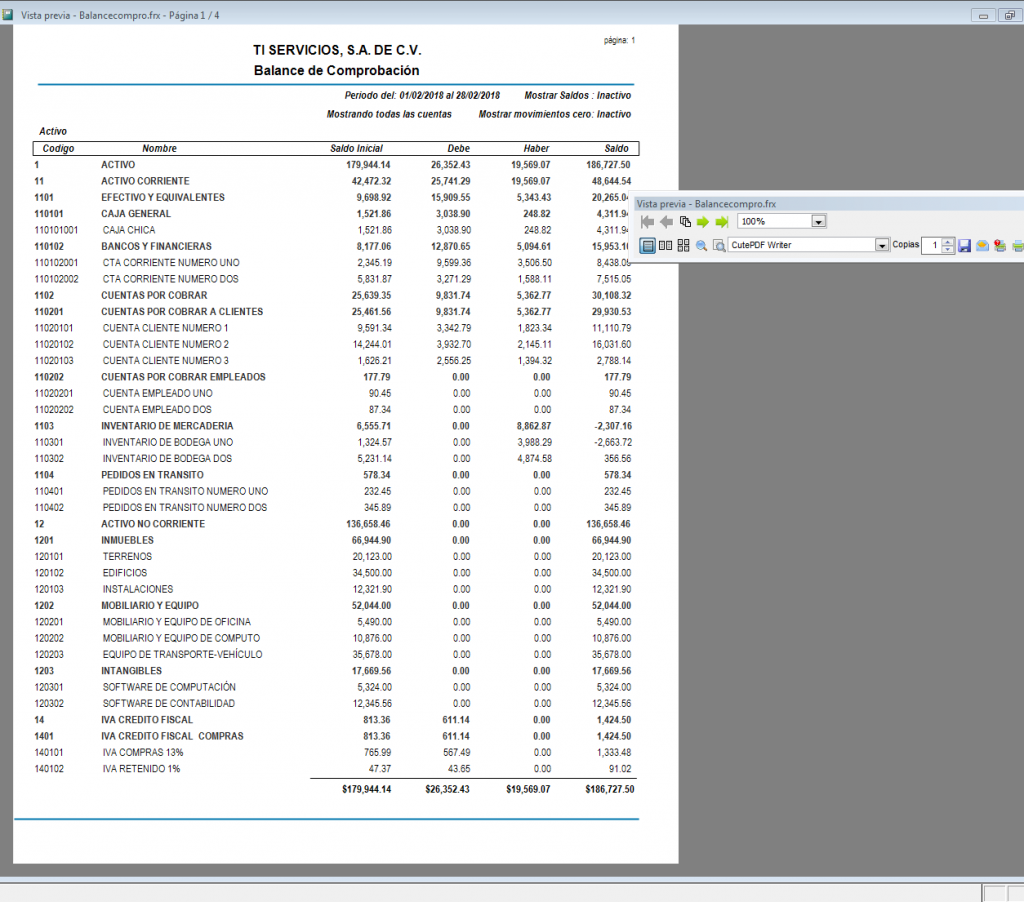Click the $186,727.50 total saldo

tap(610, 789)
